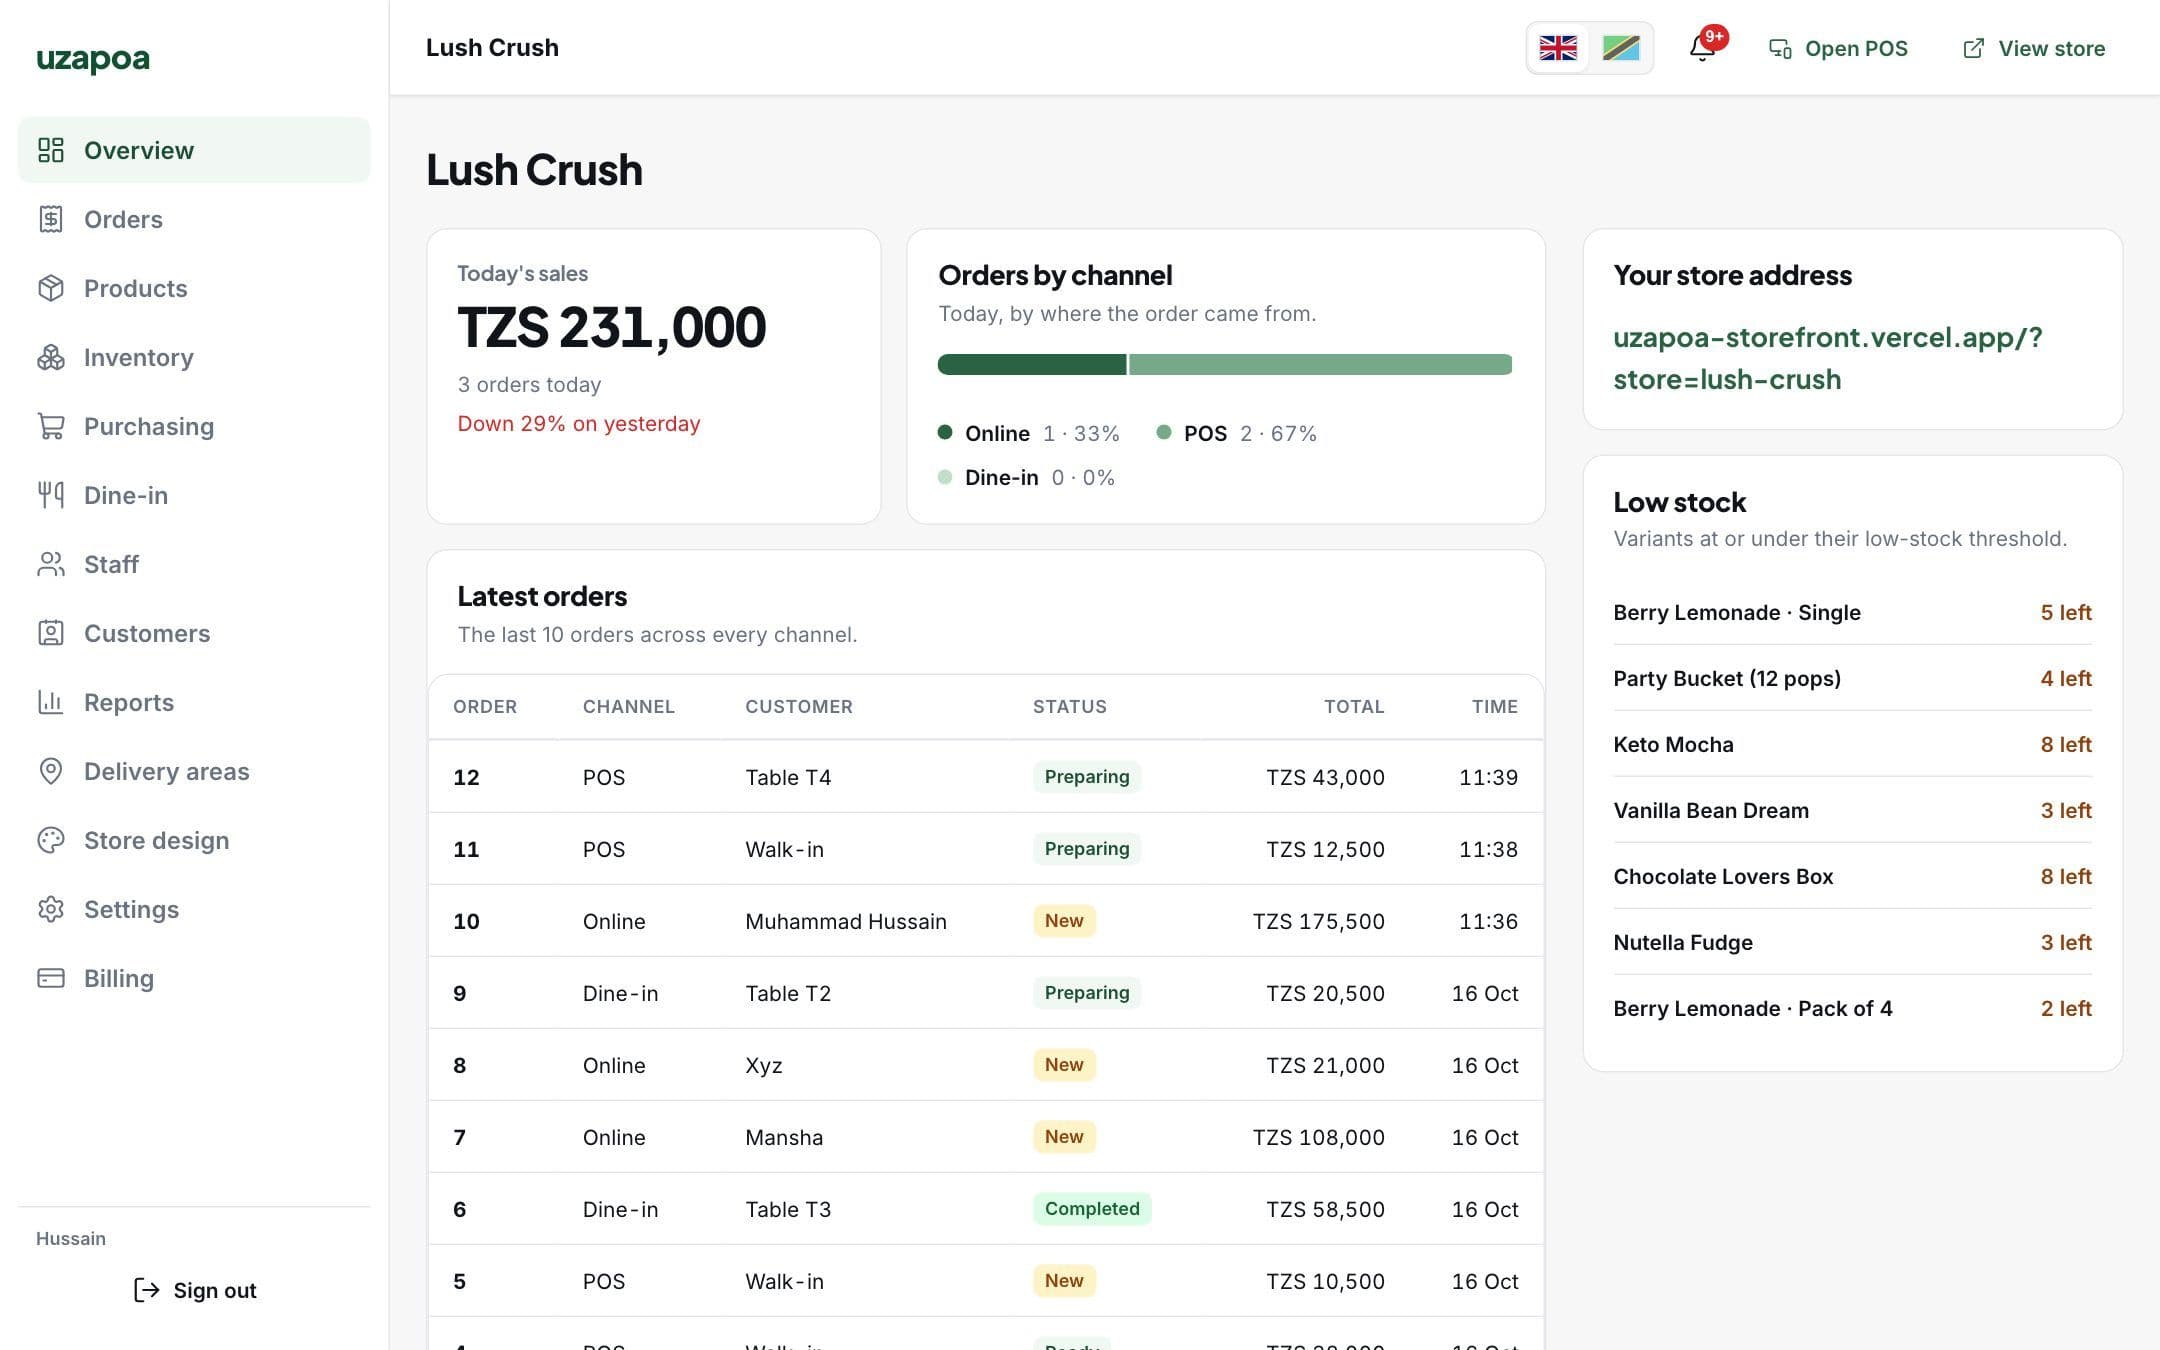Image resolution: width=2160 pixels, height=1350 pixels.
Task: Click the Inventory cubes icon
Action: click(x=51, y=357)
